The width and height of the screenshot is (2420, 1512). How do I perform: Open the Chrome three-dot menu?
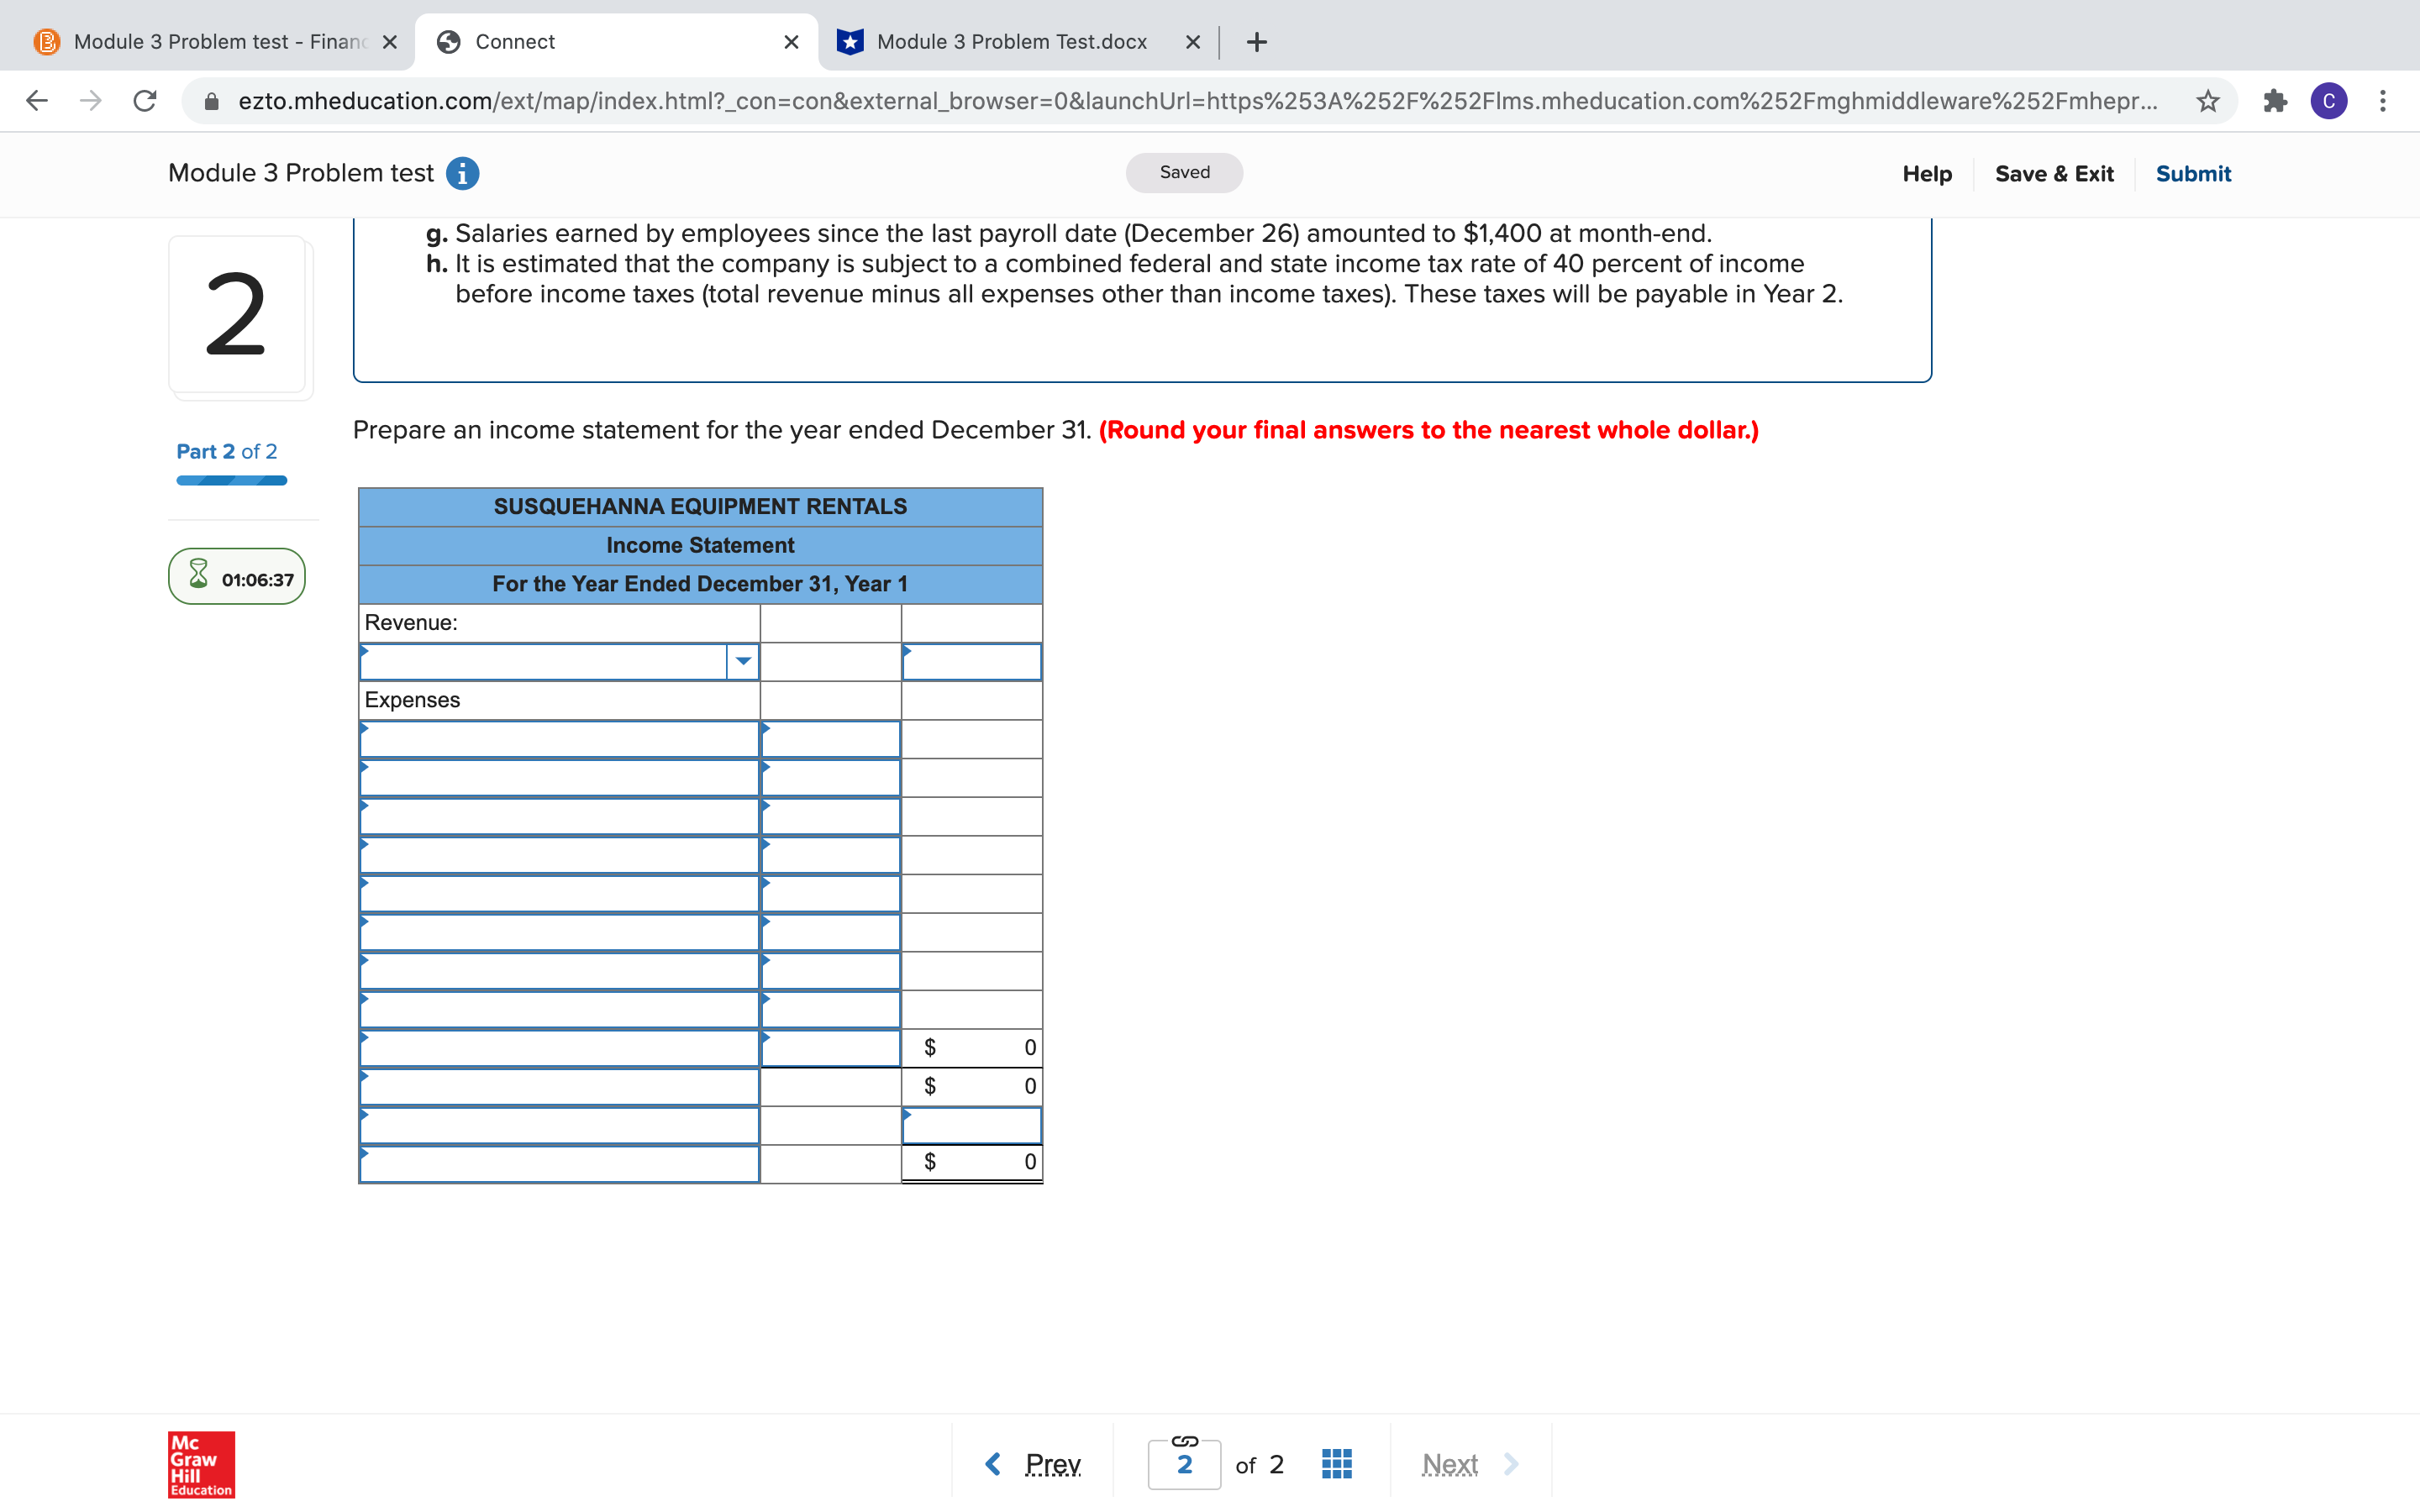(2382, 101)
